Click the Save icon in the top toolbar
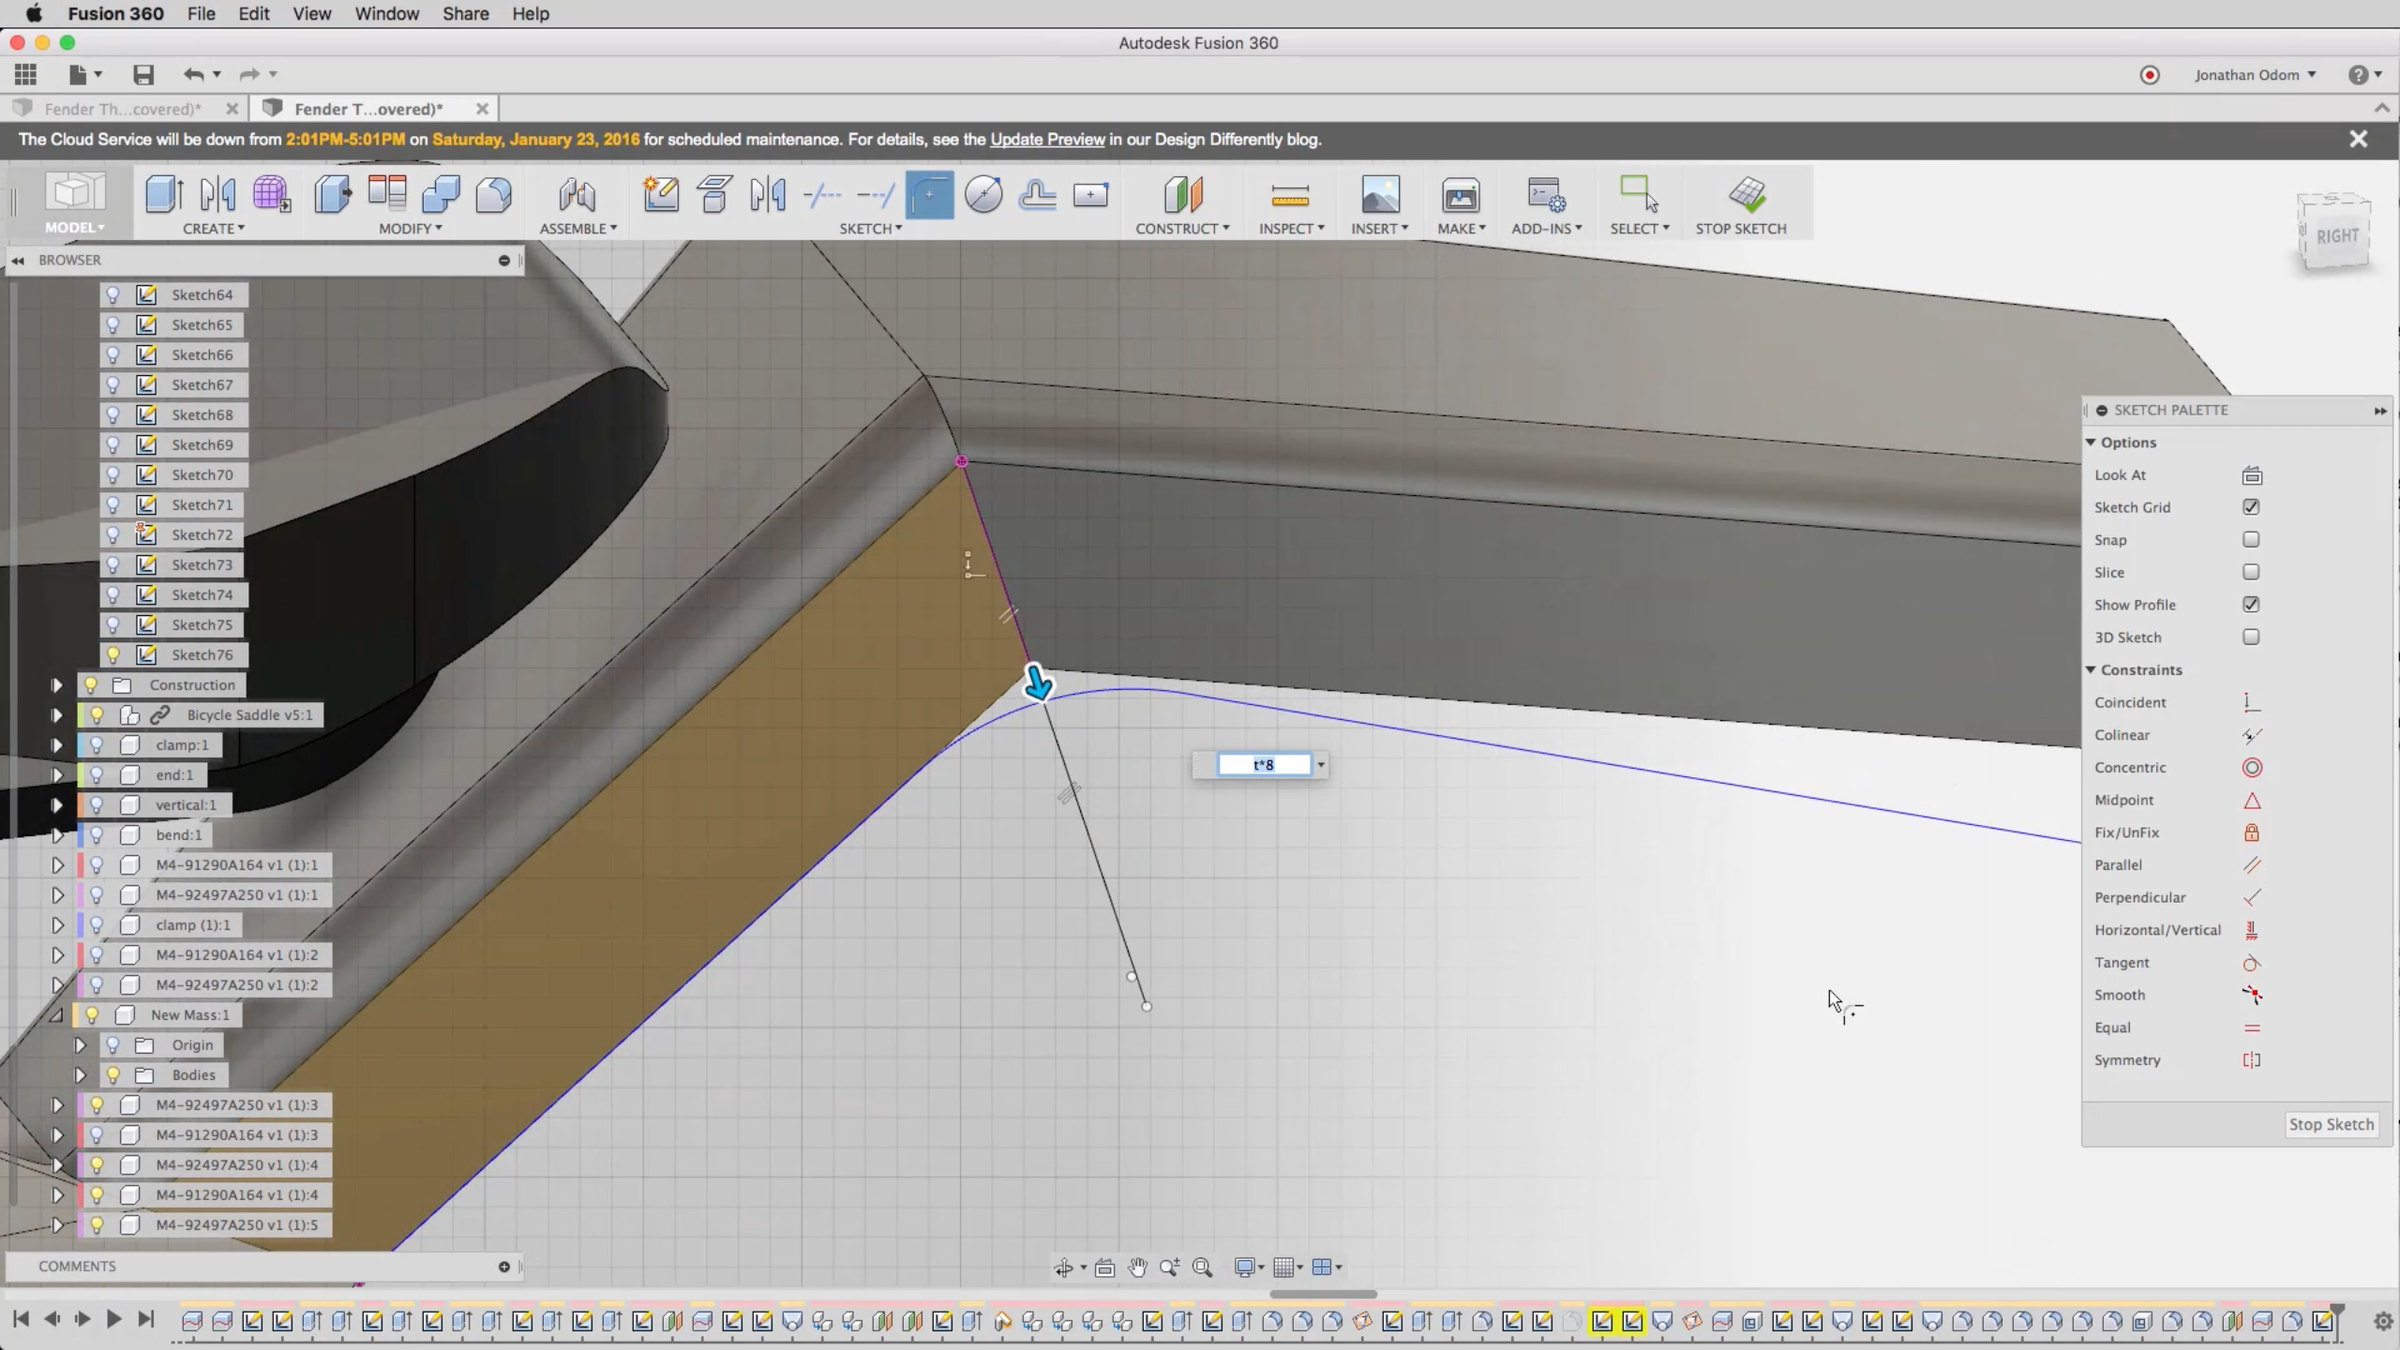 point(143,74)
